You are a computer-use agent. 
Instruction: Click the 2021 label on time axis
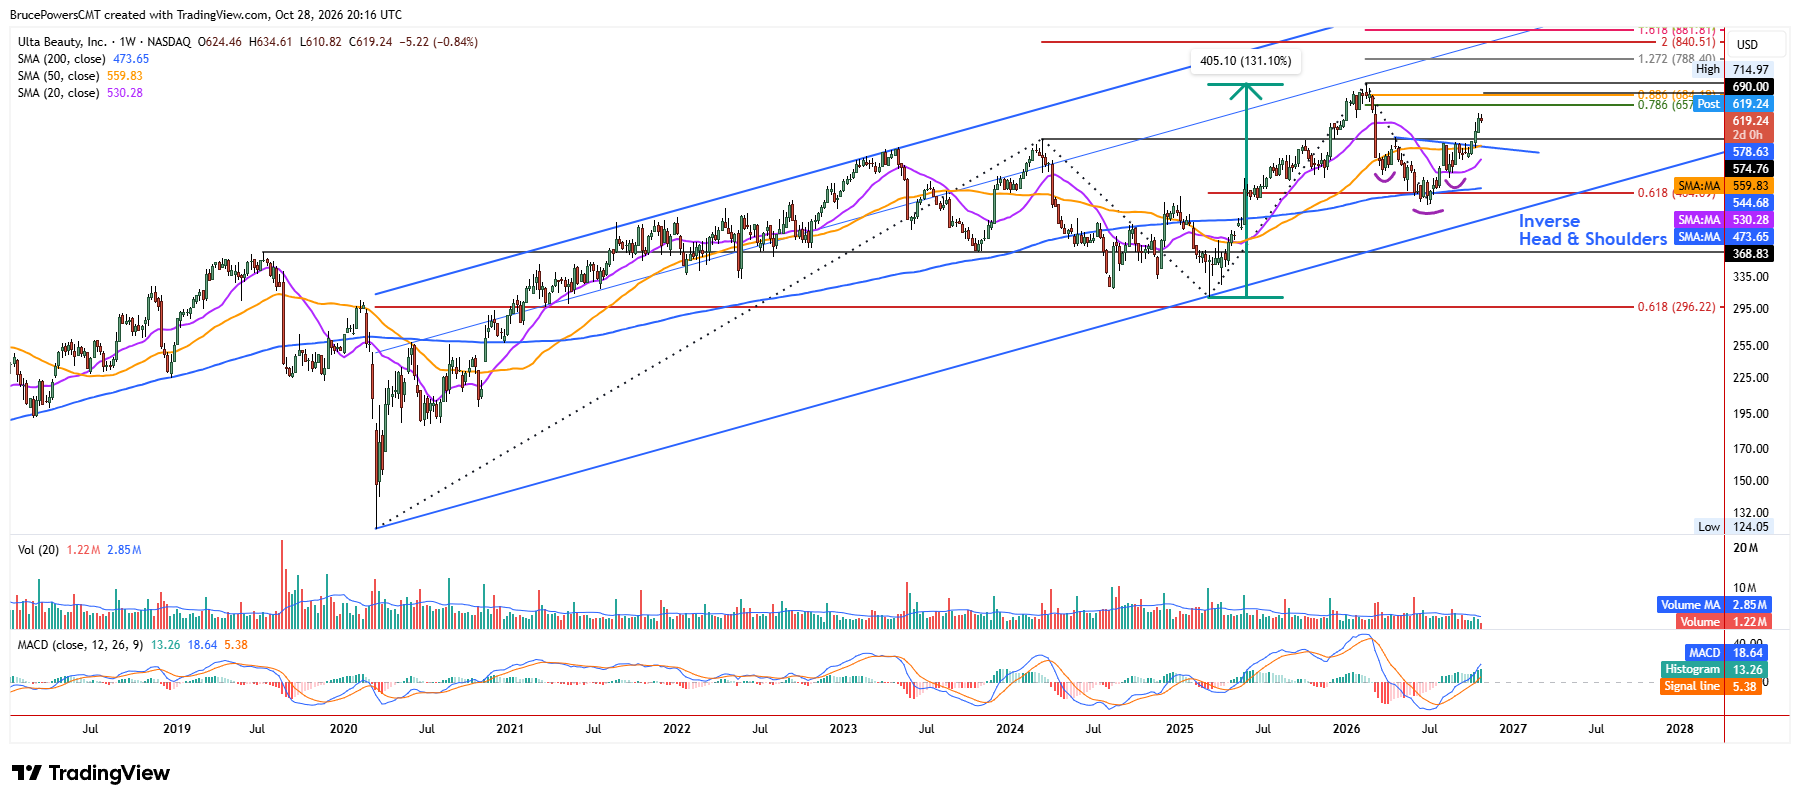point(510,729)
